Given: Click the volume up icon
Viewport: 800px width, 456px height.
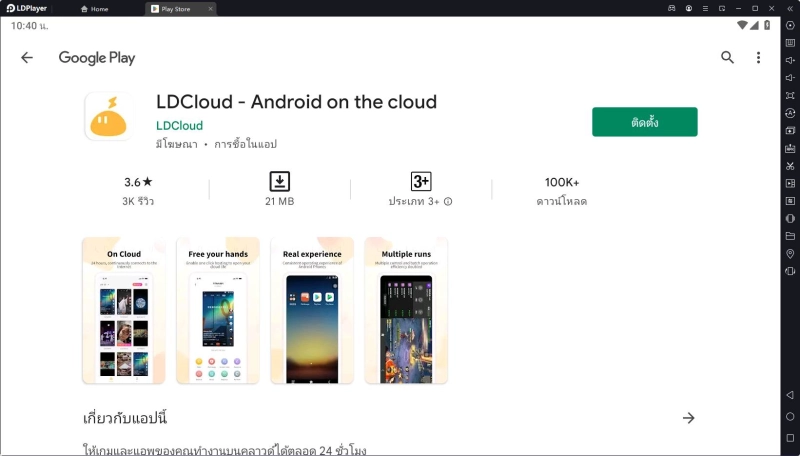Looking at the screenshot, I should 790,60.
